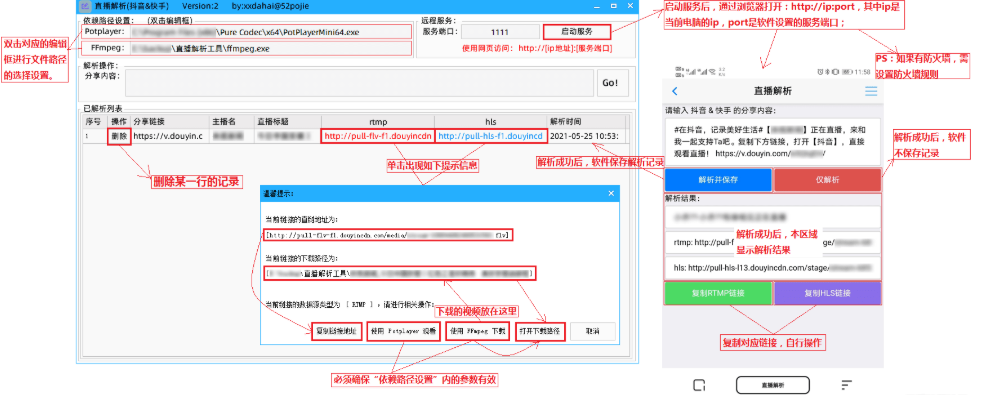Close the 直播解析 desktop window
Screen dimensions: 990x395
tap(631, 6)
